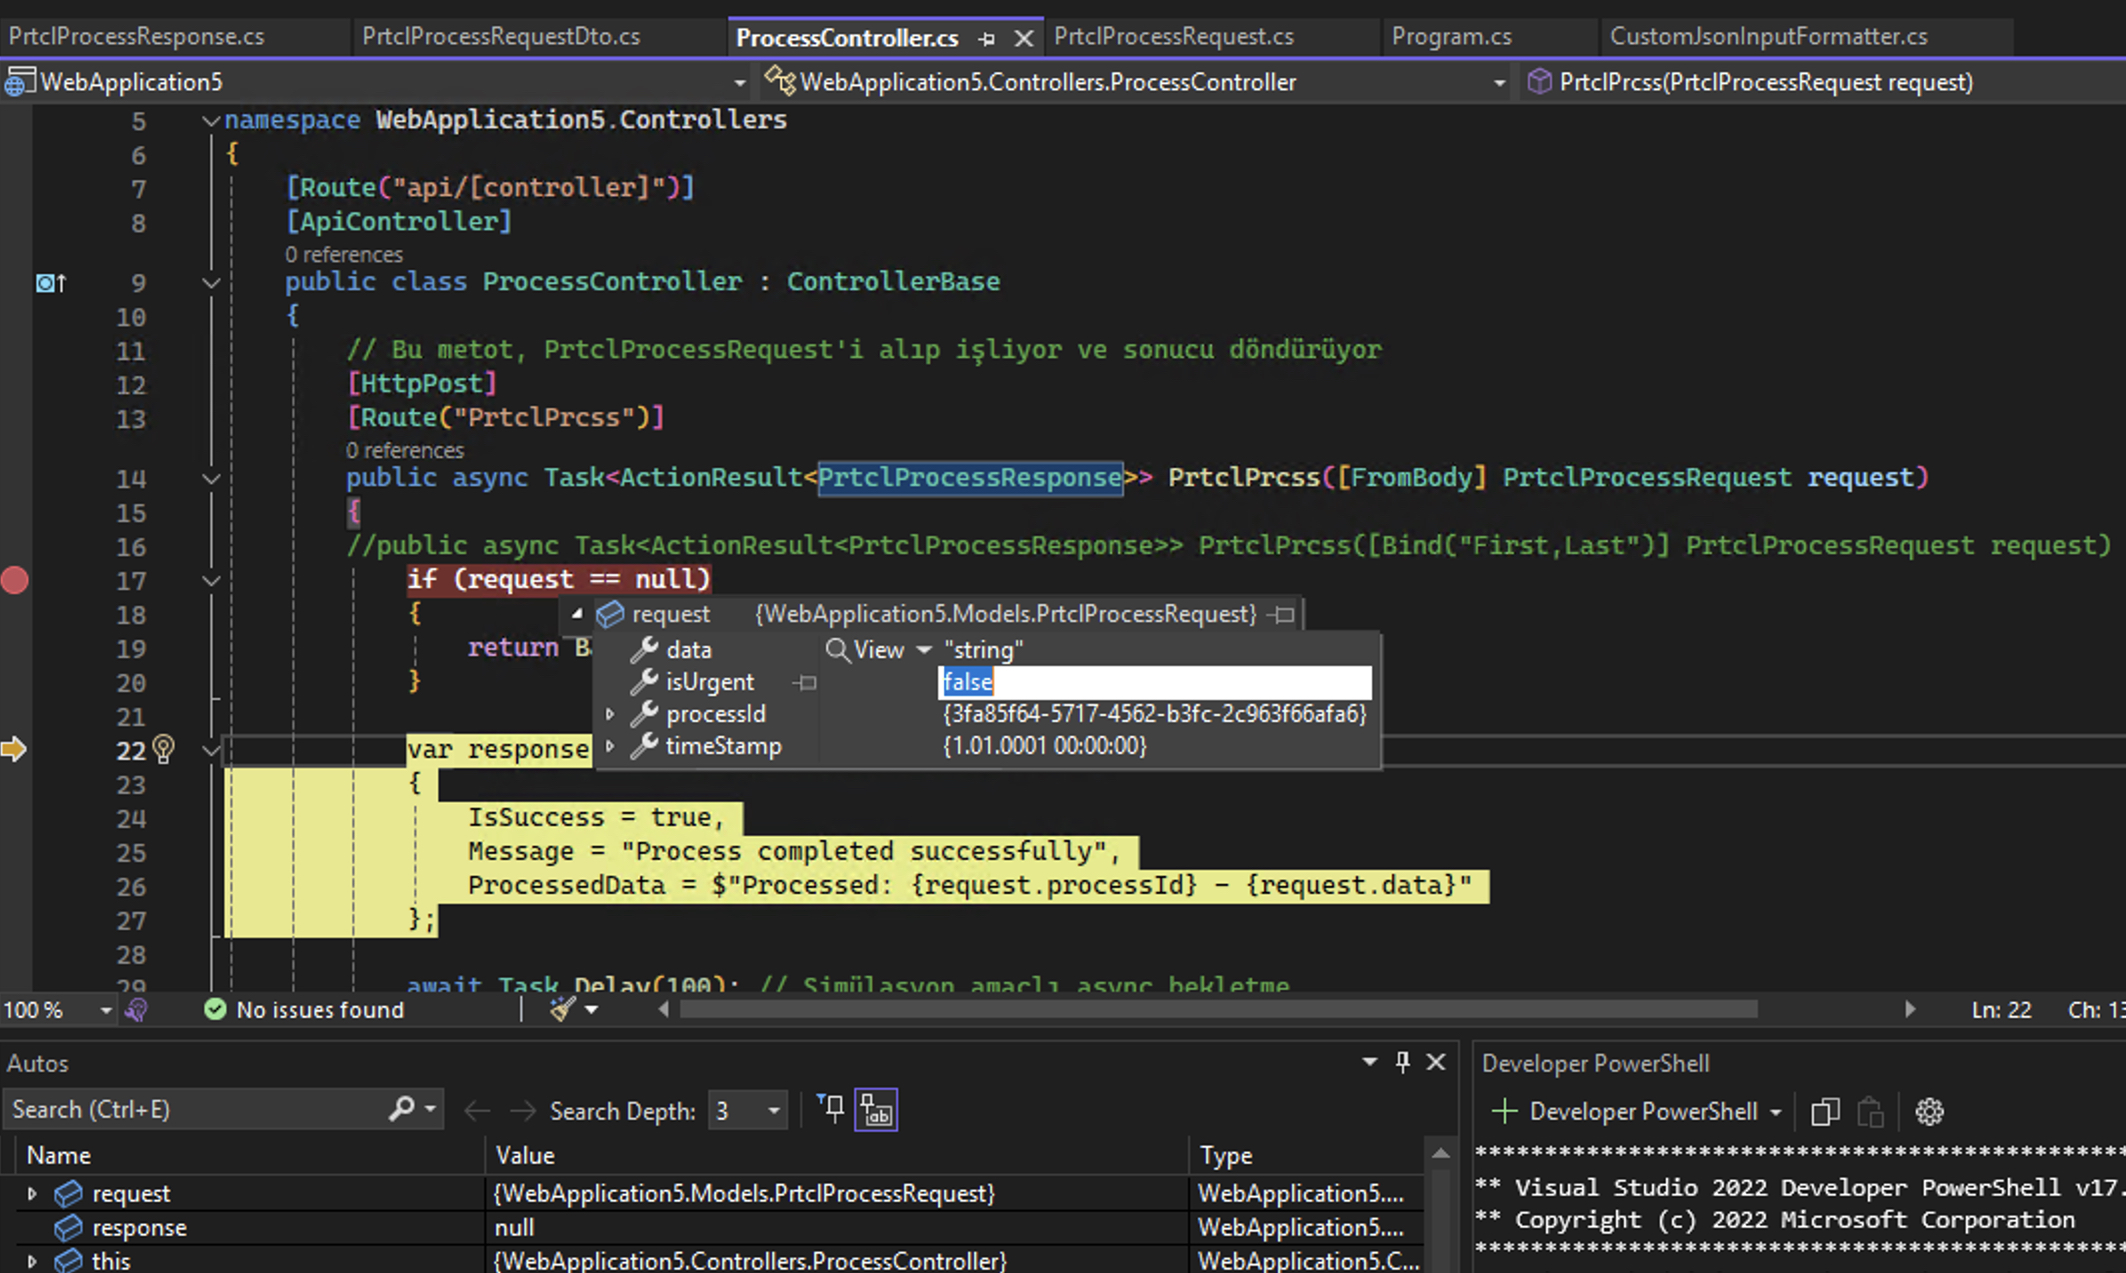
Task: Select the response row in Autos
Action: click(712, 1228)
